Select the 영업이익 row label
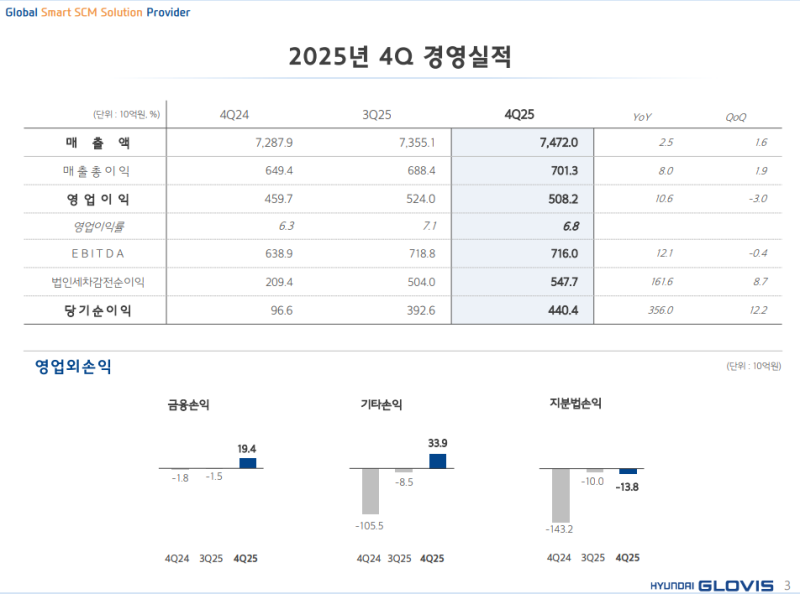This screenshot has height=594, width=800. pos(96,199)
